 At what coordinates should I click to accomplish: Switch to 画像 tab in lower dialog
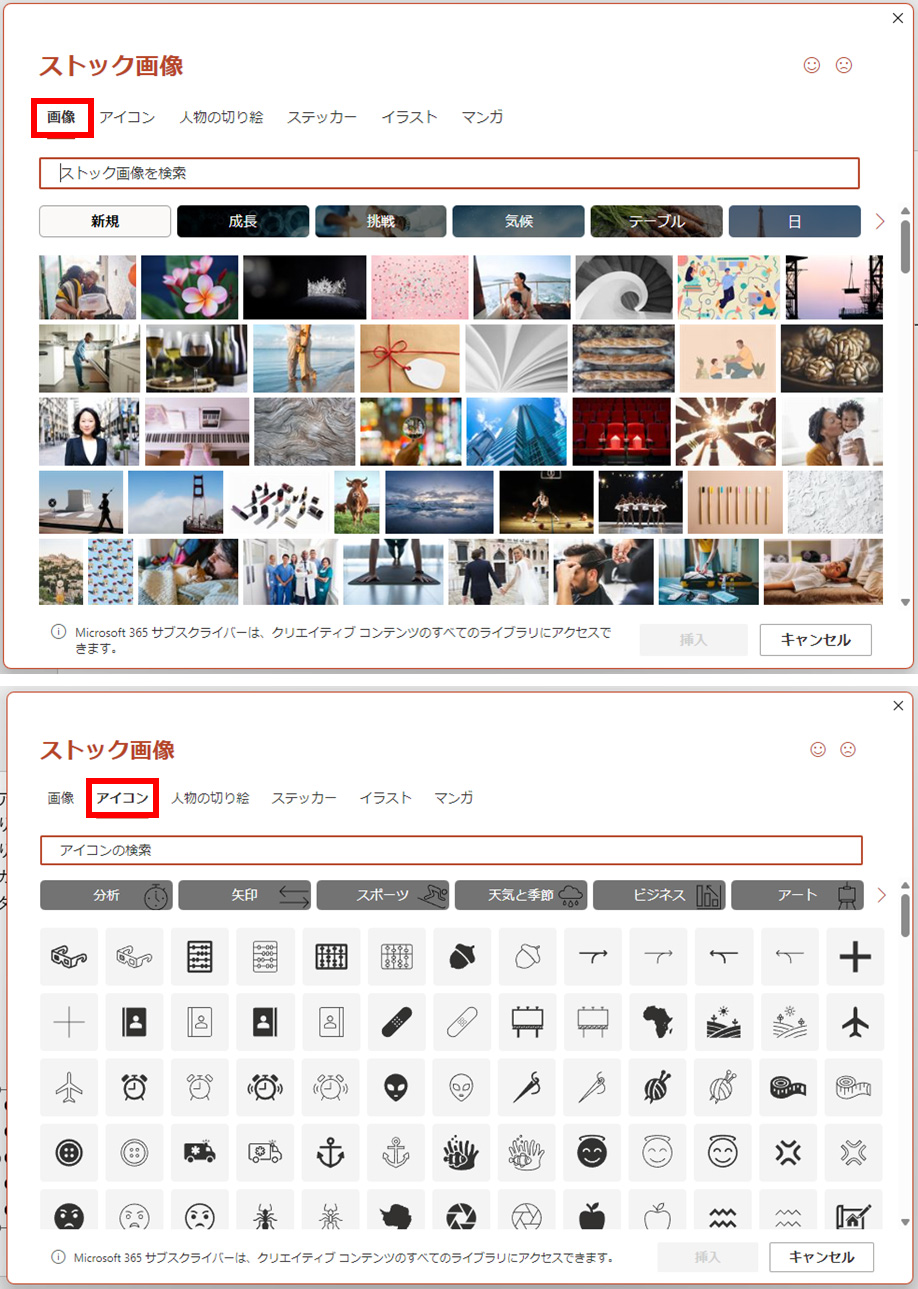pos(61,798)
